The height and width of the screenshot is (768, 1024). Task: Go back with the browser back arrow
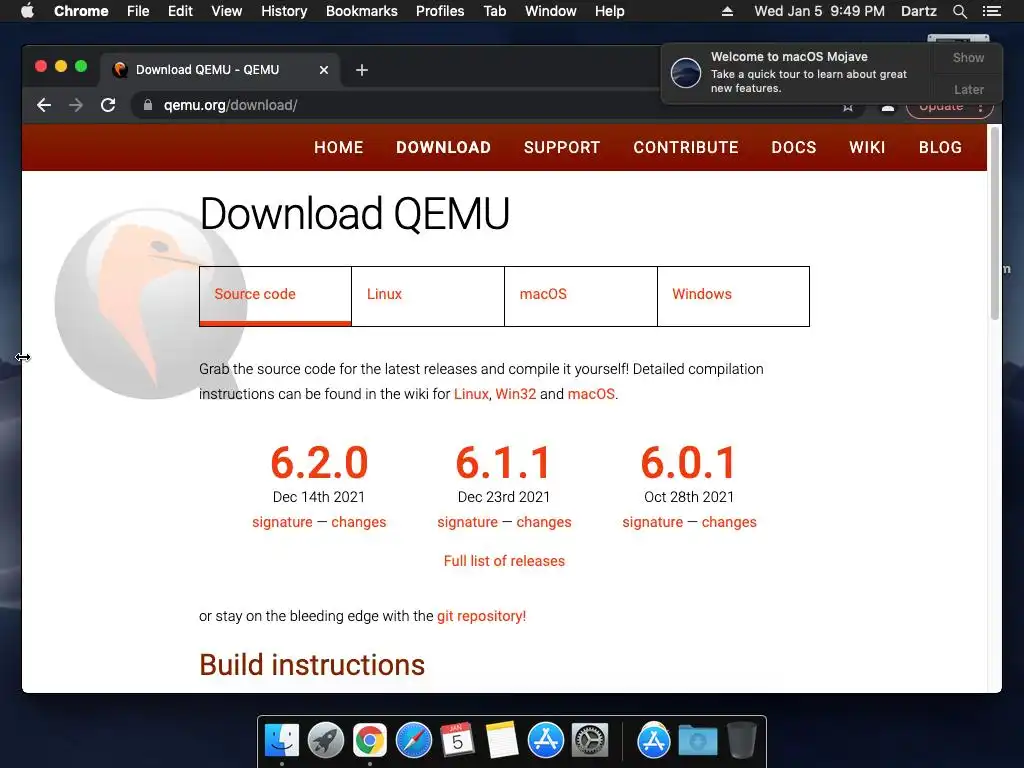[x=44, y=105]
